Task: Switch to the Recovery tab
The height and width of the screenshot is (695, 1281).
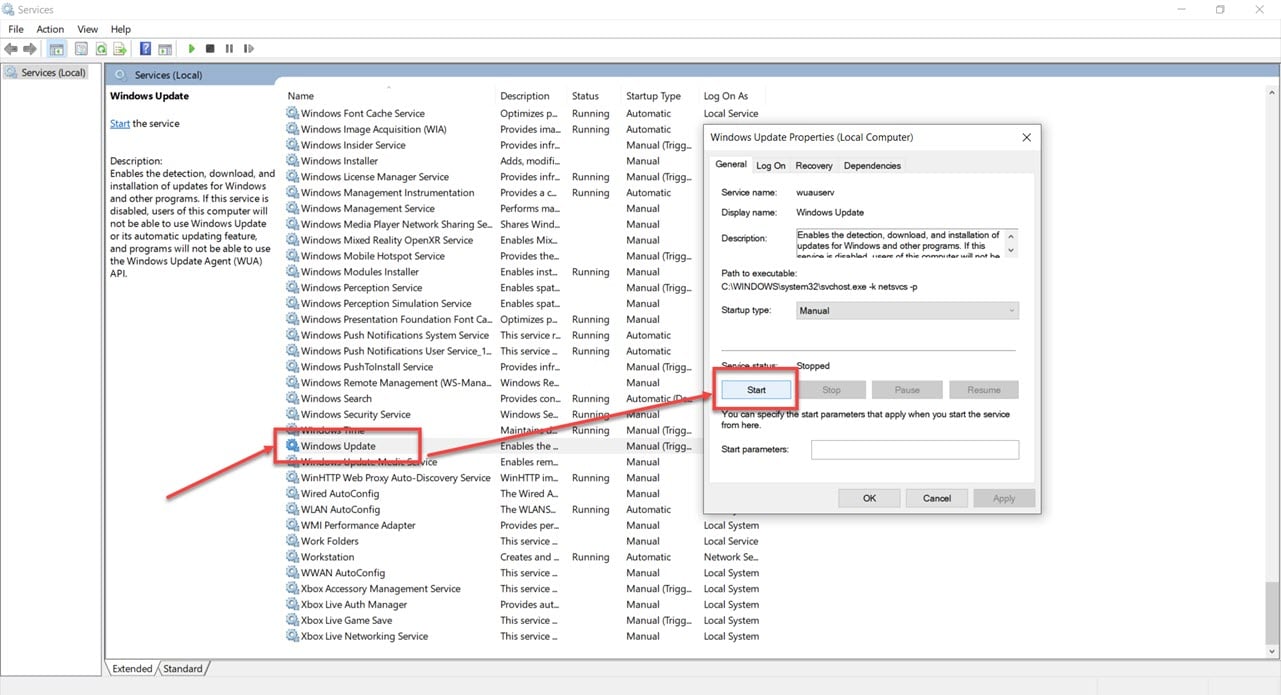Action: [814, 166]
